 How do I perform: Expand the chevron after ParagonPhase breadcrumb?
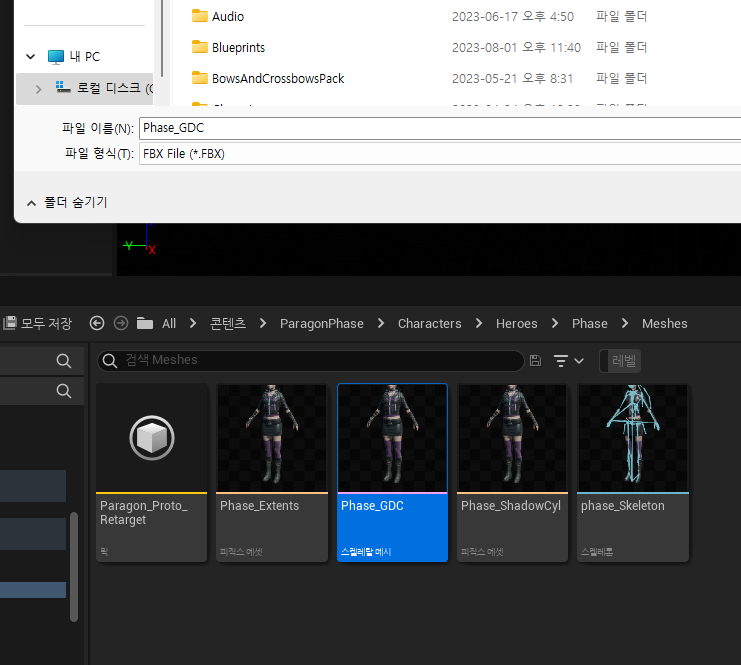pyautogui.click(x=381, y=323)
